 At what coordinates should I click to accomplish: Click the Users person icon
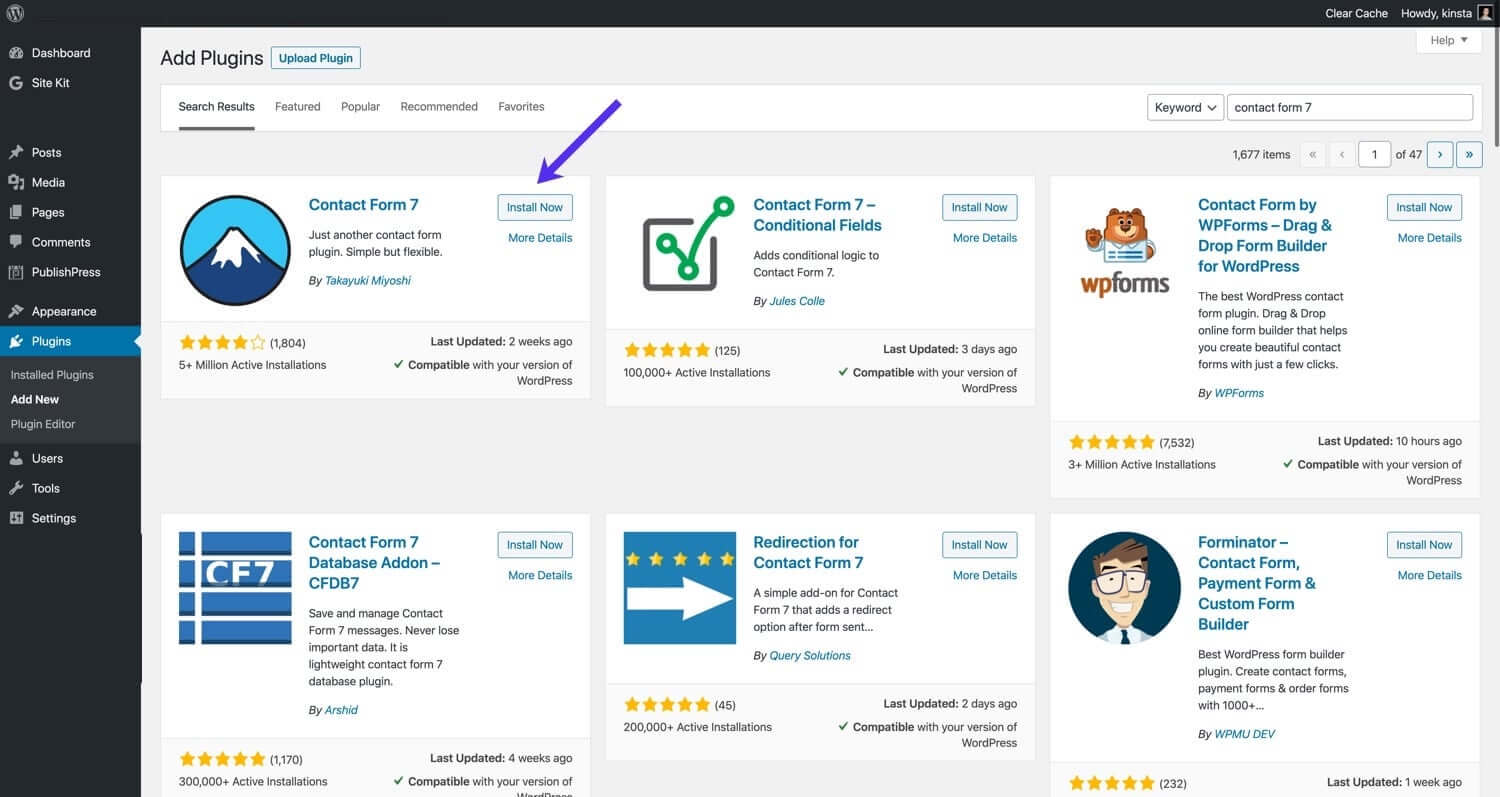tap(16, 459)
